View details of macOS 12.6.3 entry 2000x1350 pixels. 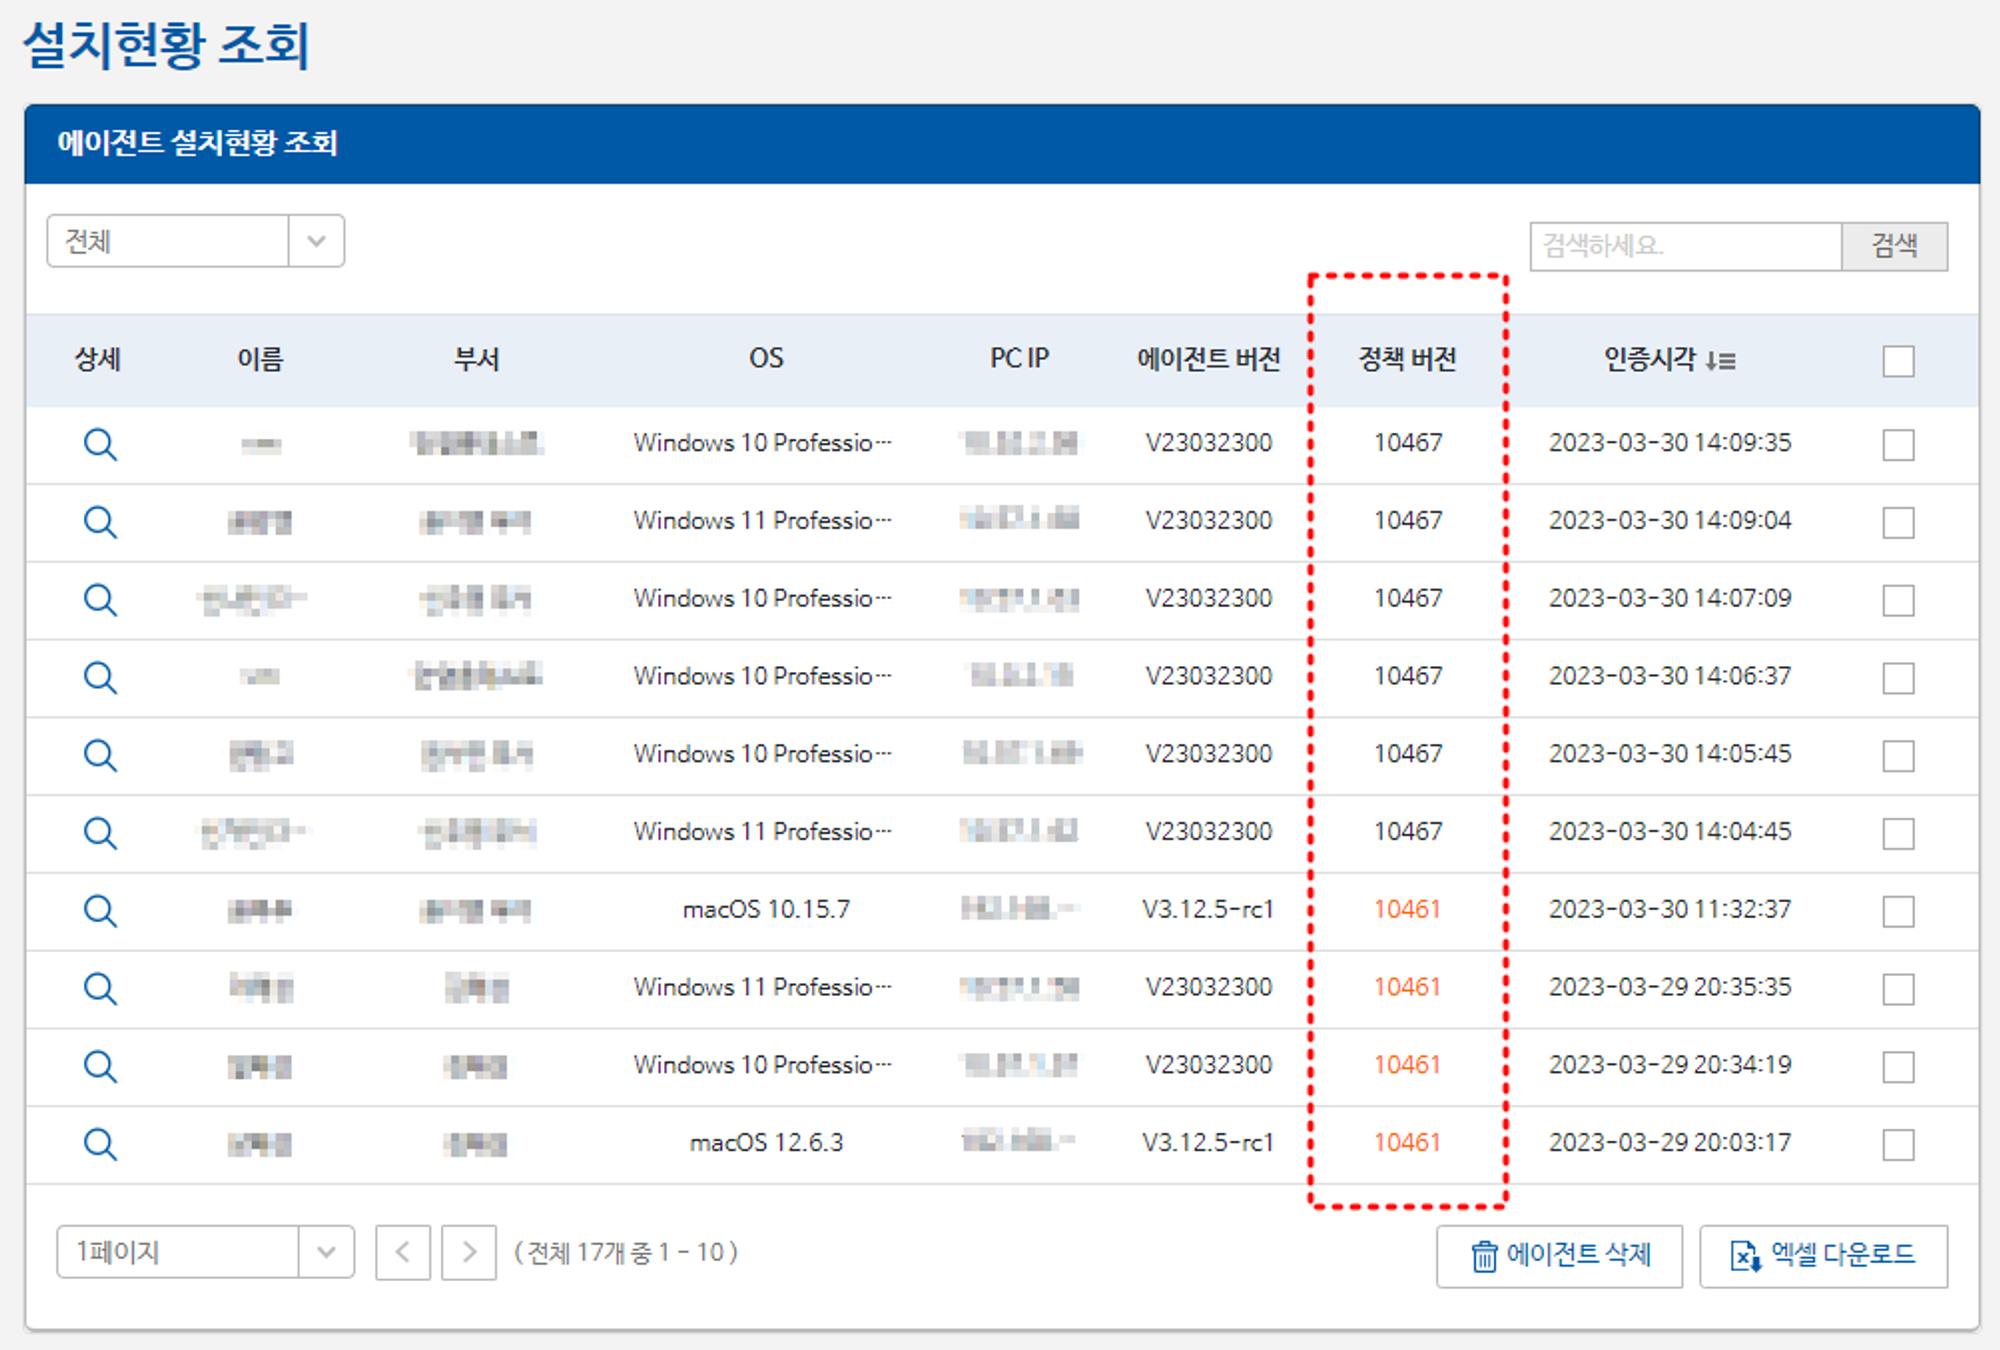[x=100, y=1143]
